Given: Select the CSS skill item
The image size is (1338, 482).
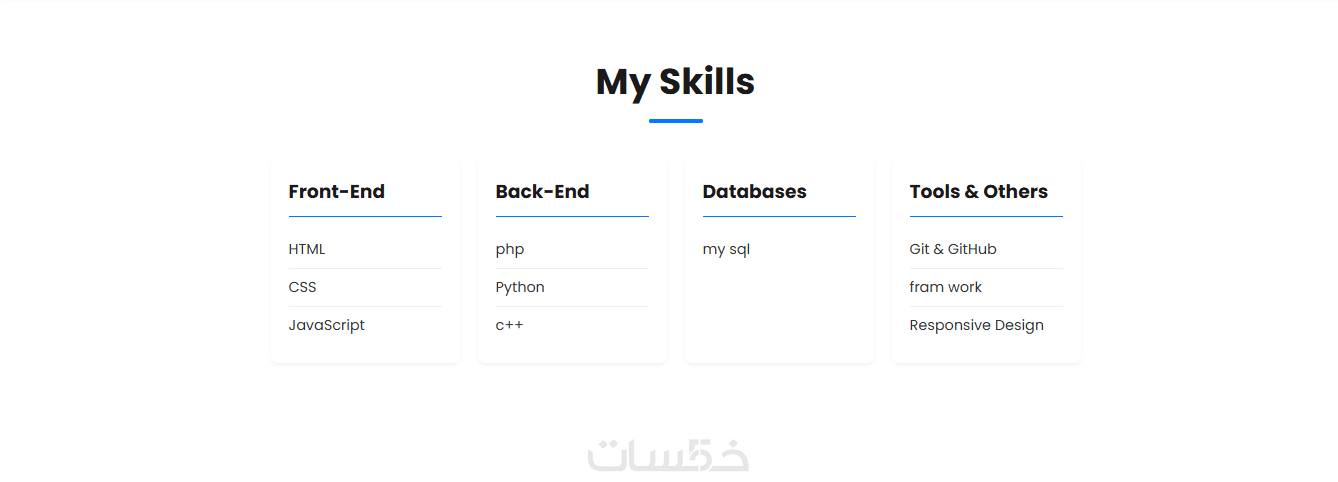Looking at the screenshot, I should [x=302, y=287].
